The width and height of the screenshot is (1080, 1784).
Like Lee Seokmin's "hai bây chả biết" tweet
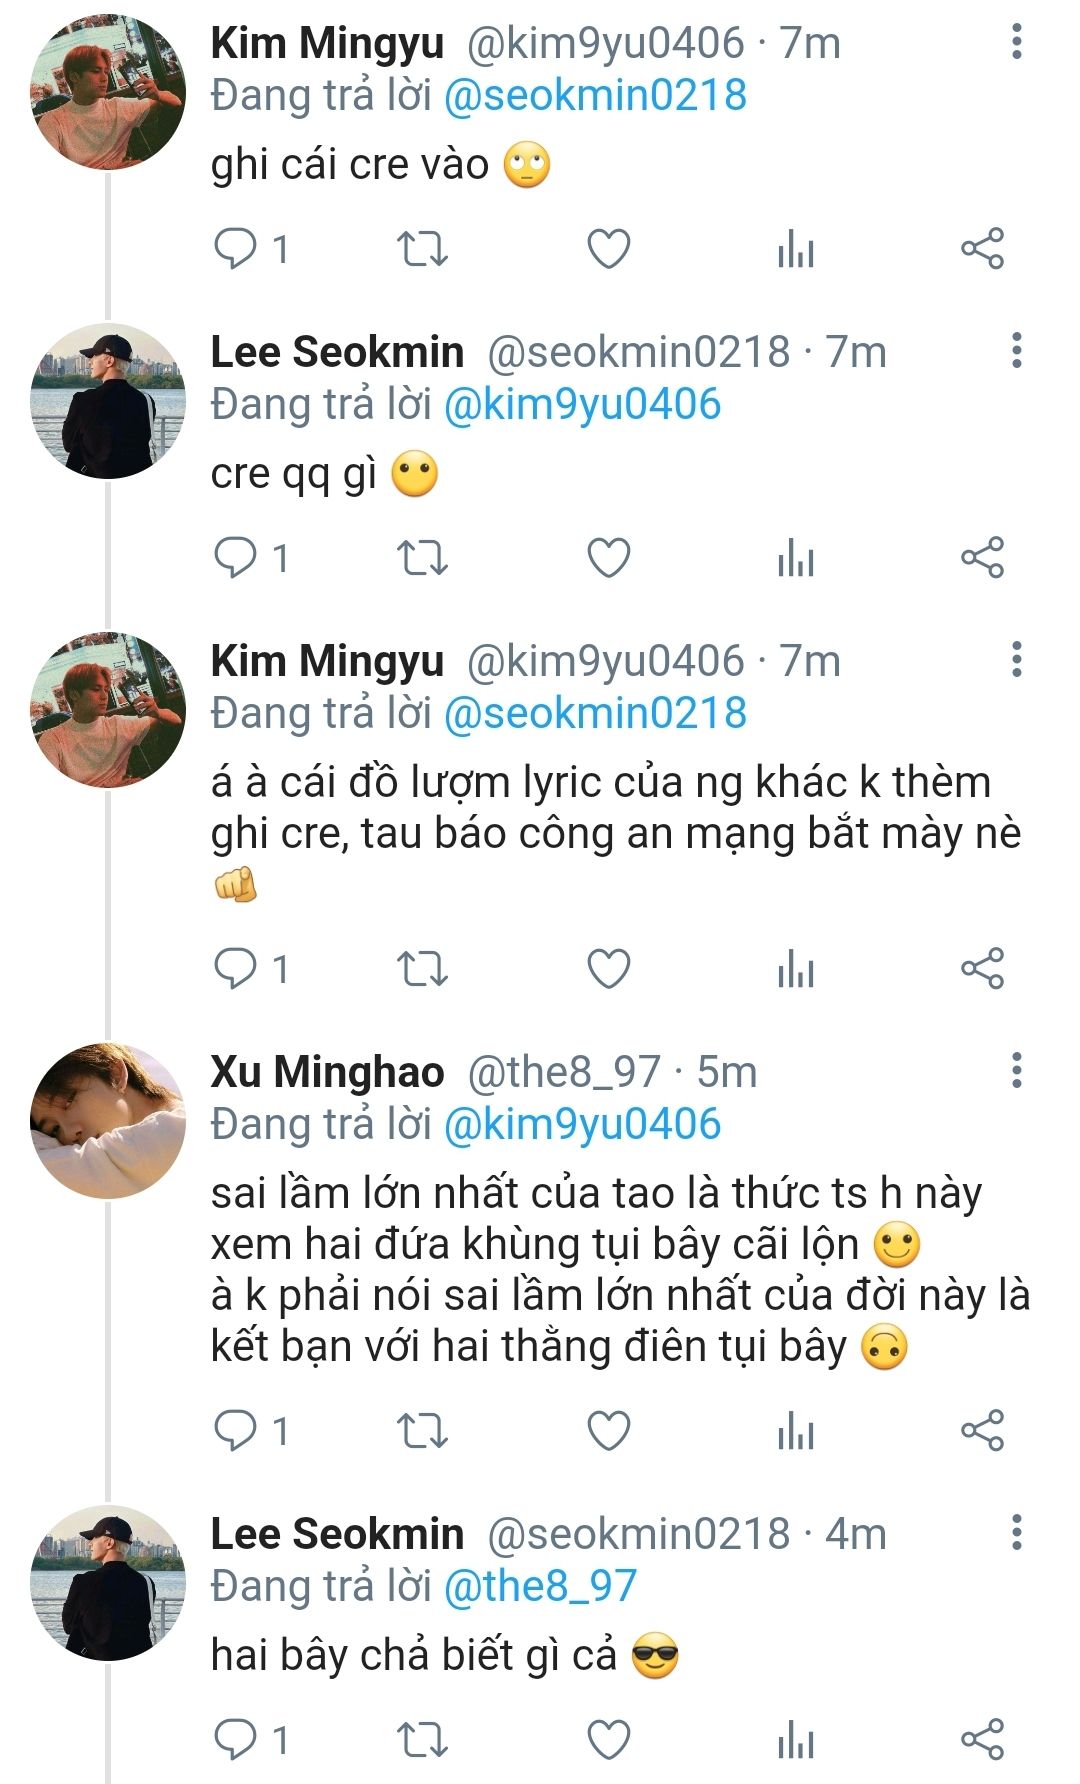tap(608, 1740)
